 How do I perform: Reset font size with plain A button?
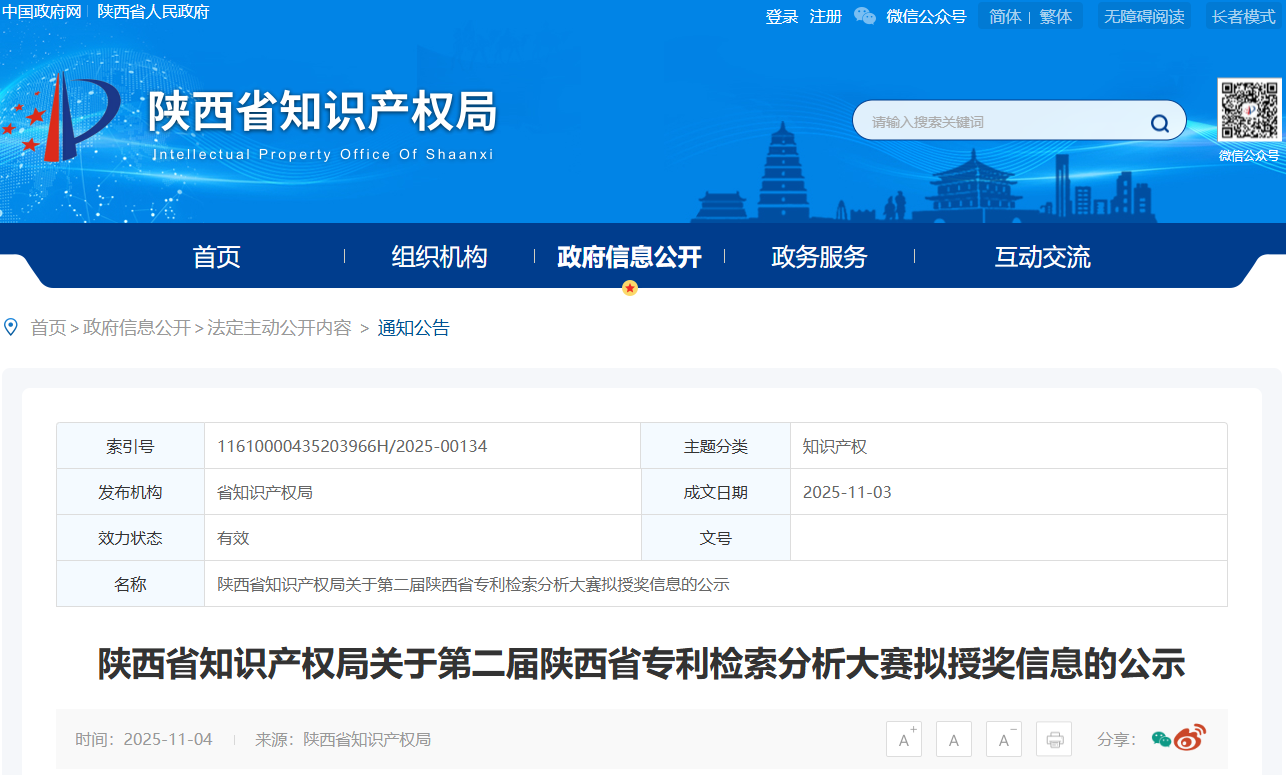coord(954,740)
